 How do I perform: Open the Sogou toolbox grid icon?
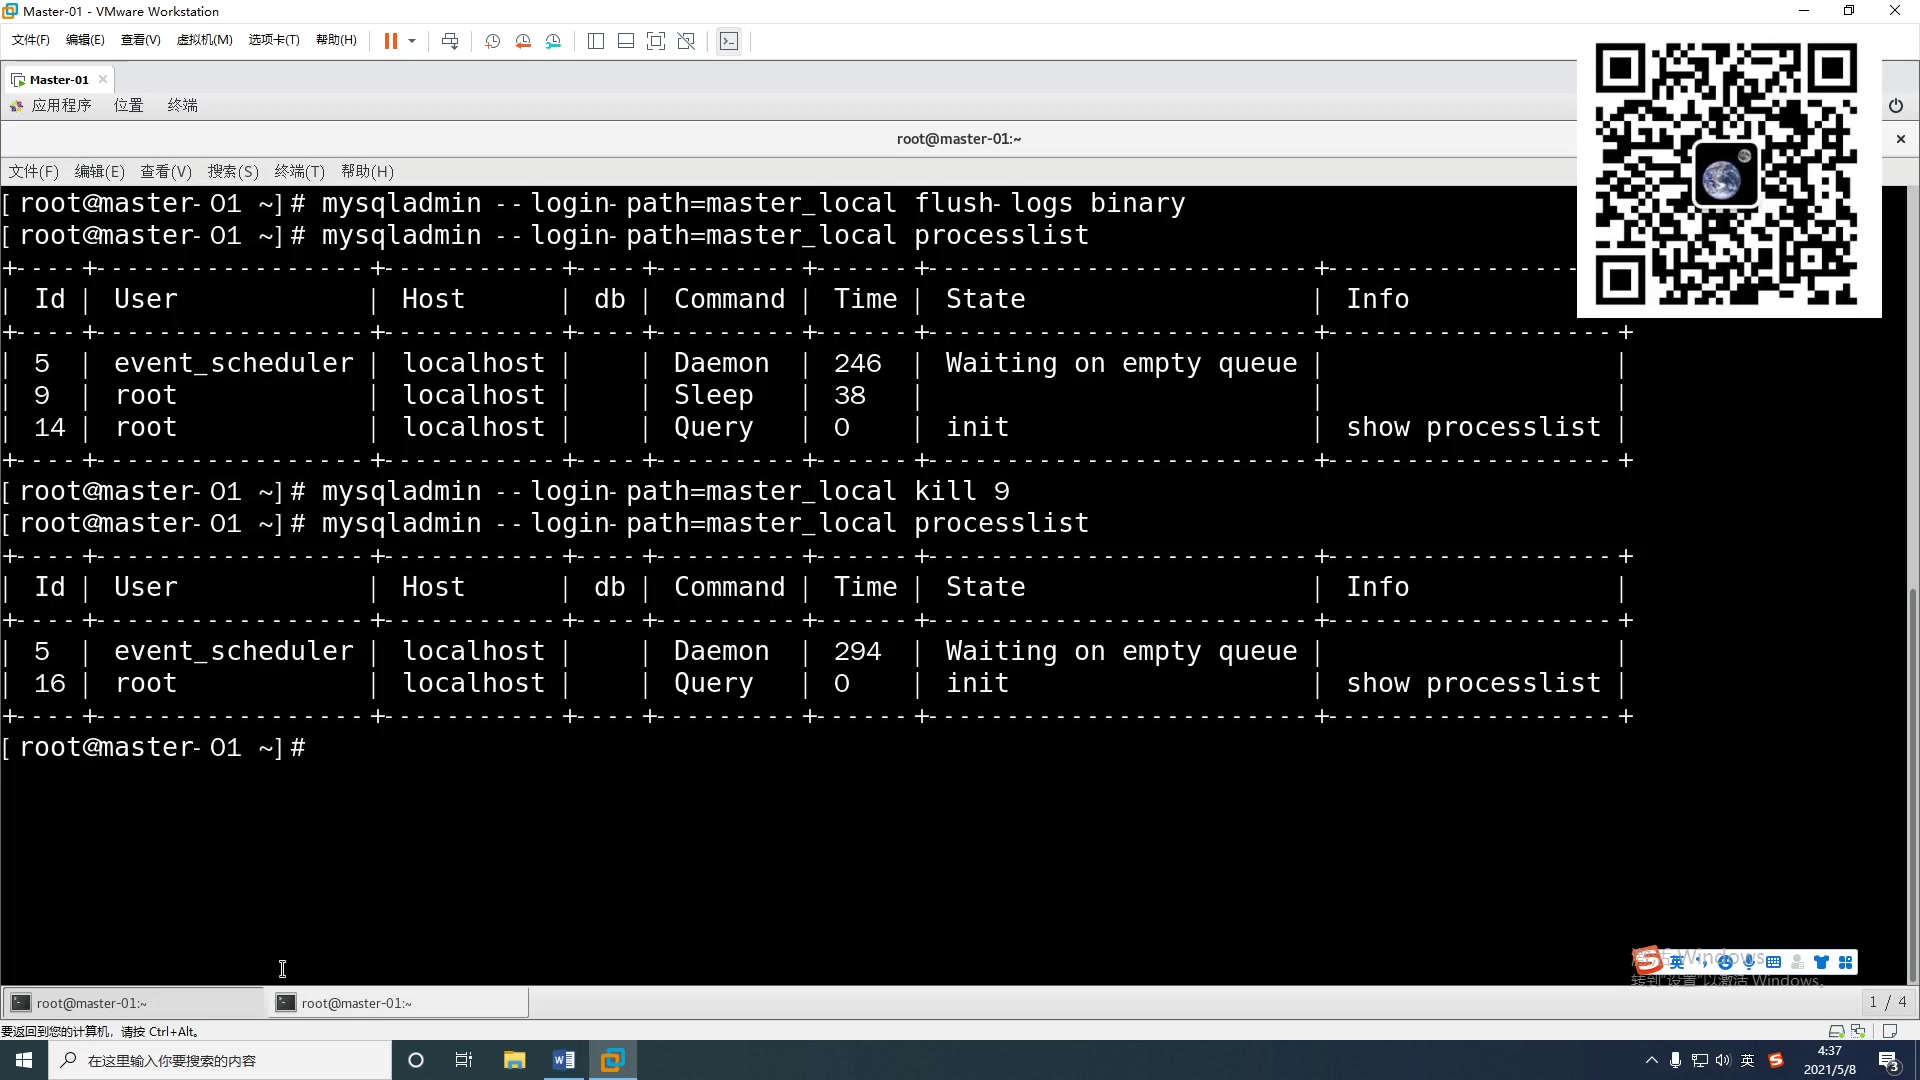1845,962
